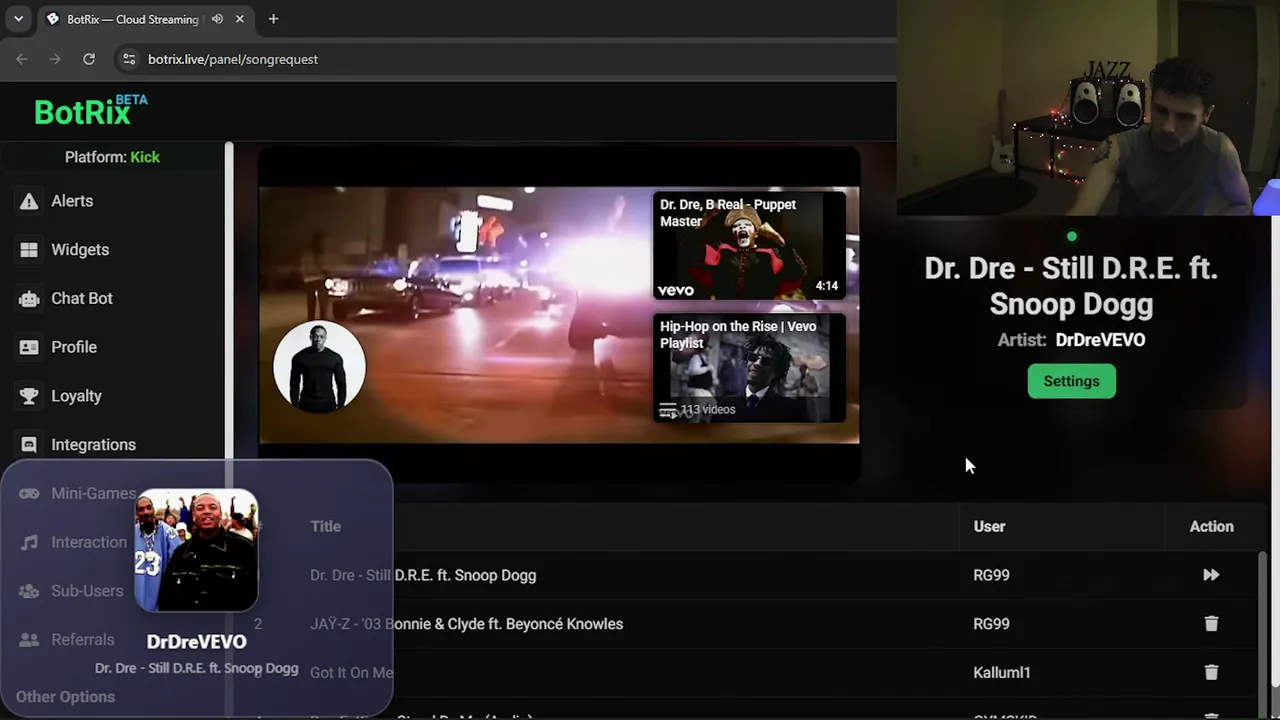The width and height of the screenshot is (1280, 720).
Task: Click the Other Options section heading
Action: (x=65, y=697)
